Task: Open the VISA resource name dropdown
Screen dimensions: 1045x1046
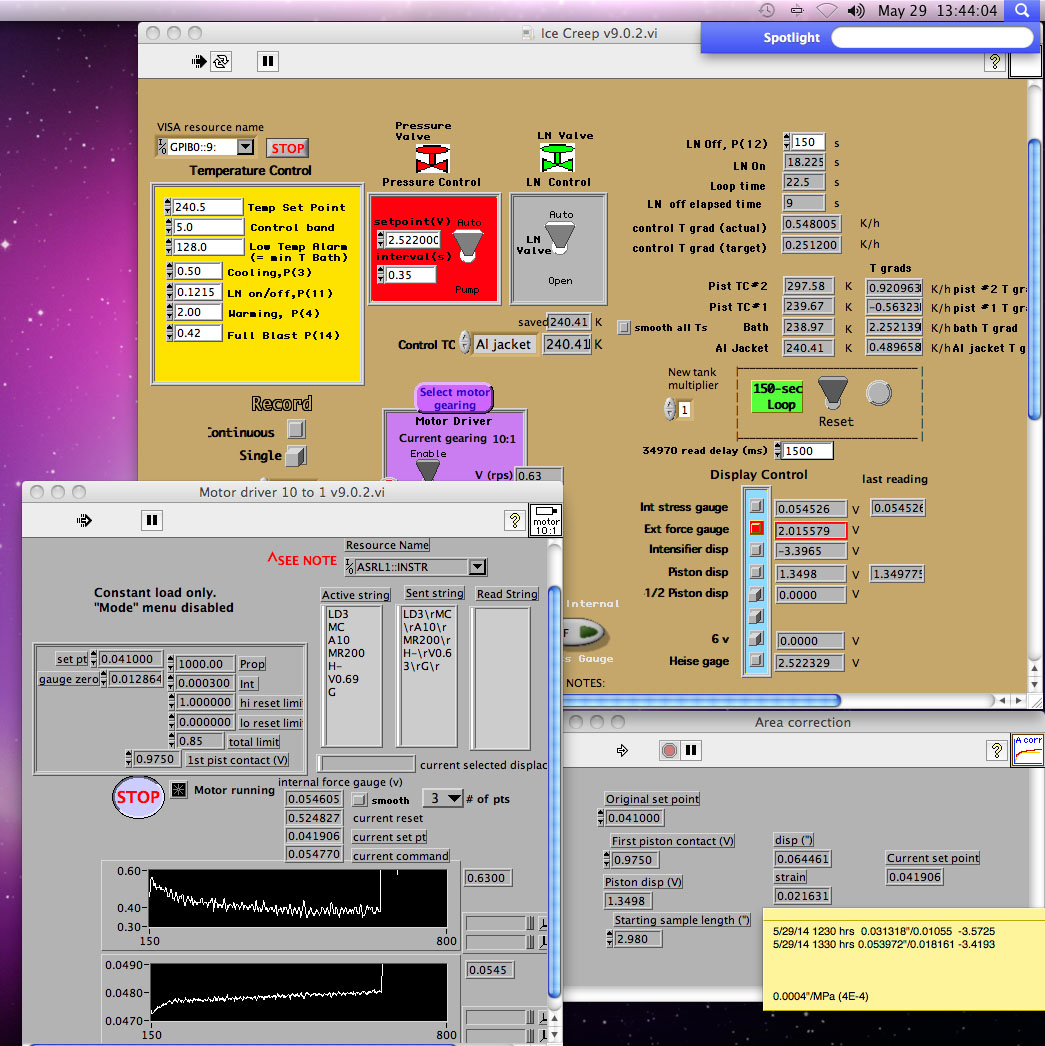Action: [245, 147]
